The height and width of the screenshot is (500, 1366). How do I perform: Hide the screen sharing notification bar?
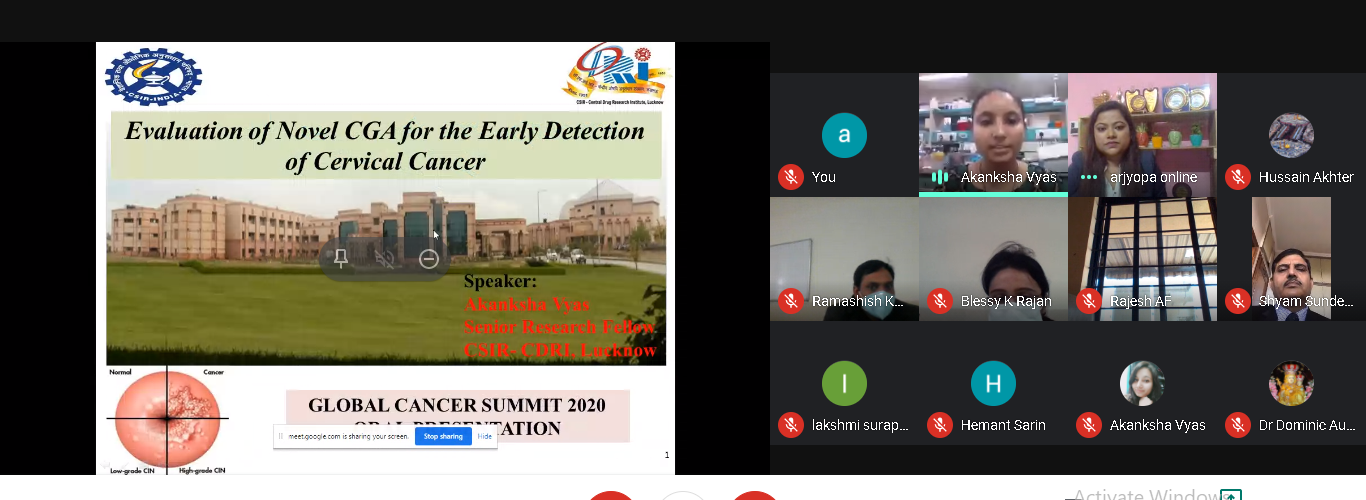[484, 436]
